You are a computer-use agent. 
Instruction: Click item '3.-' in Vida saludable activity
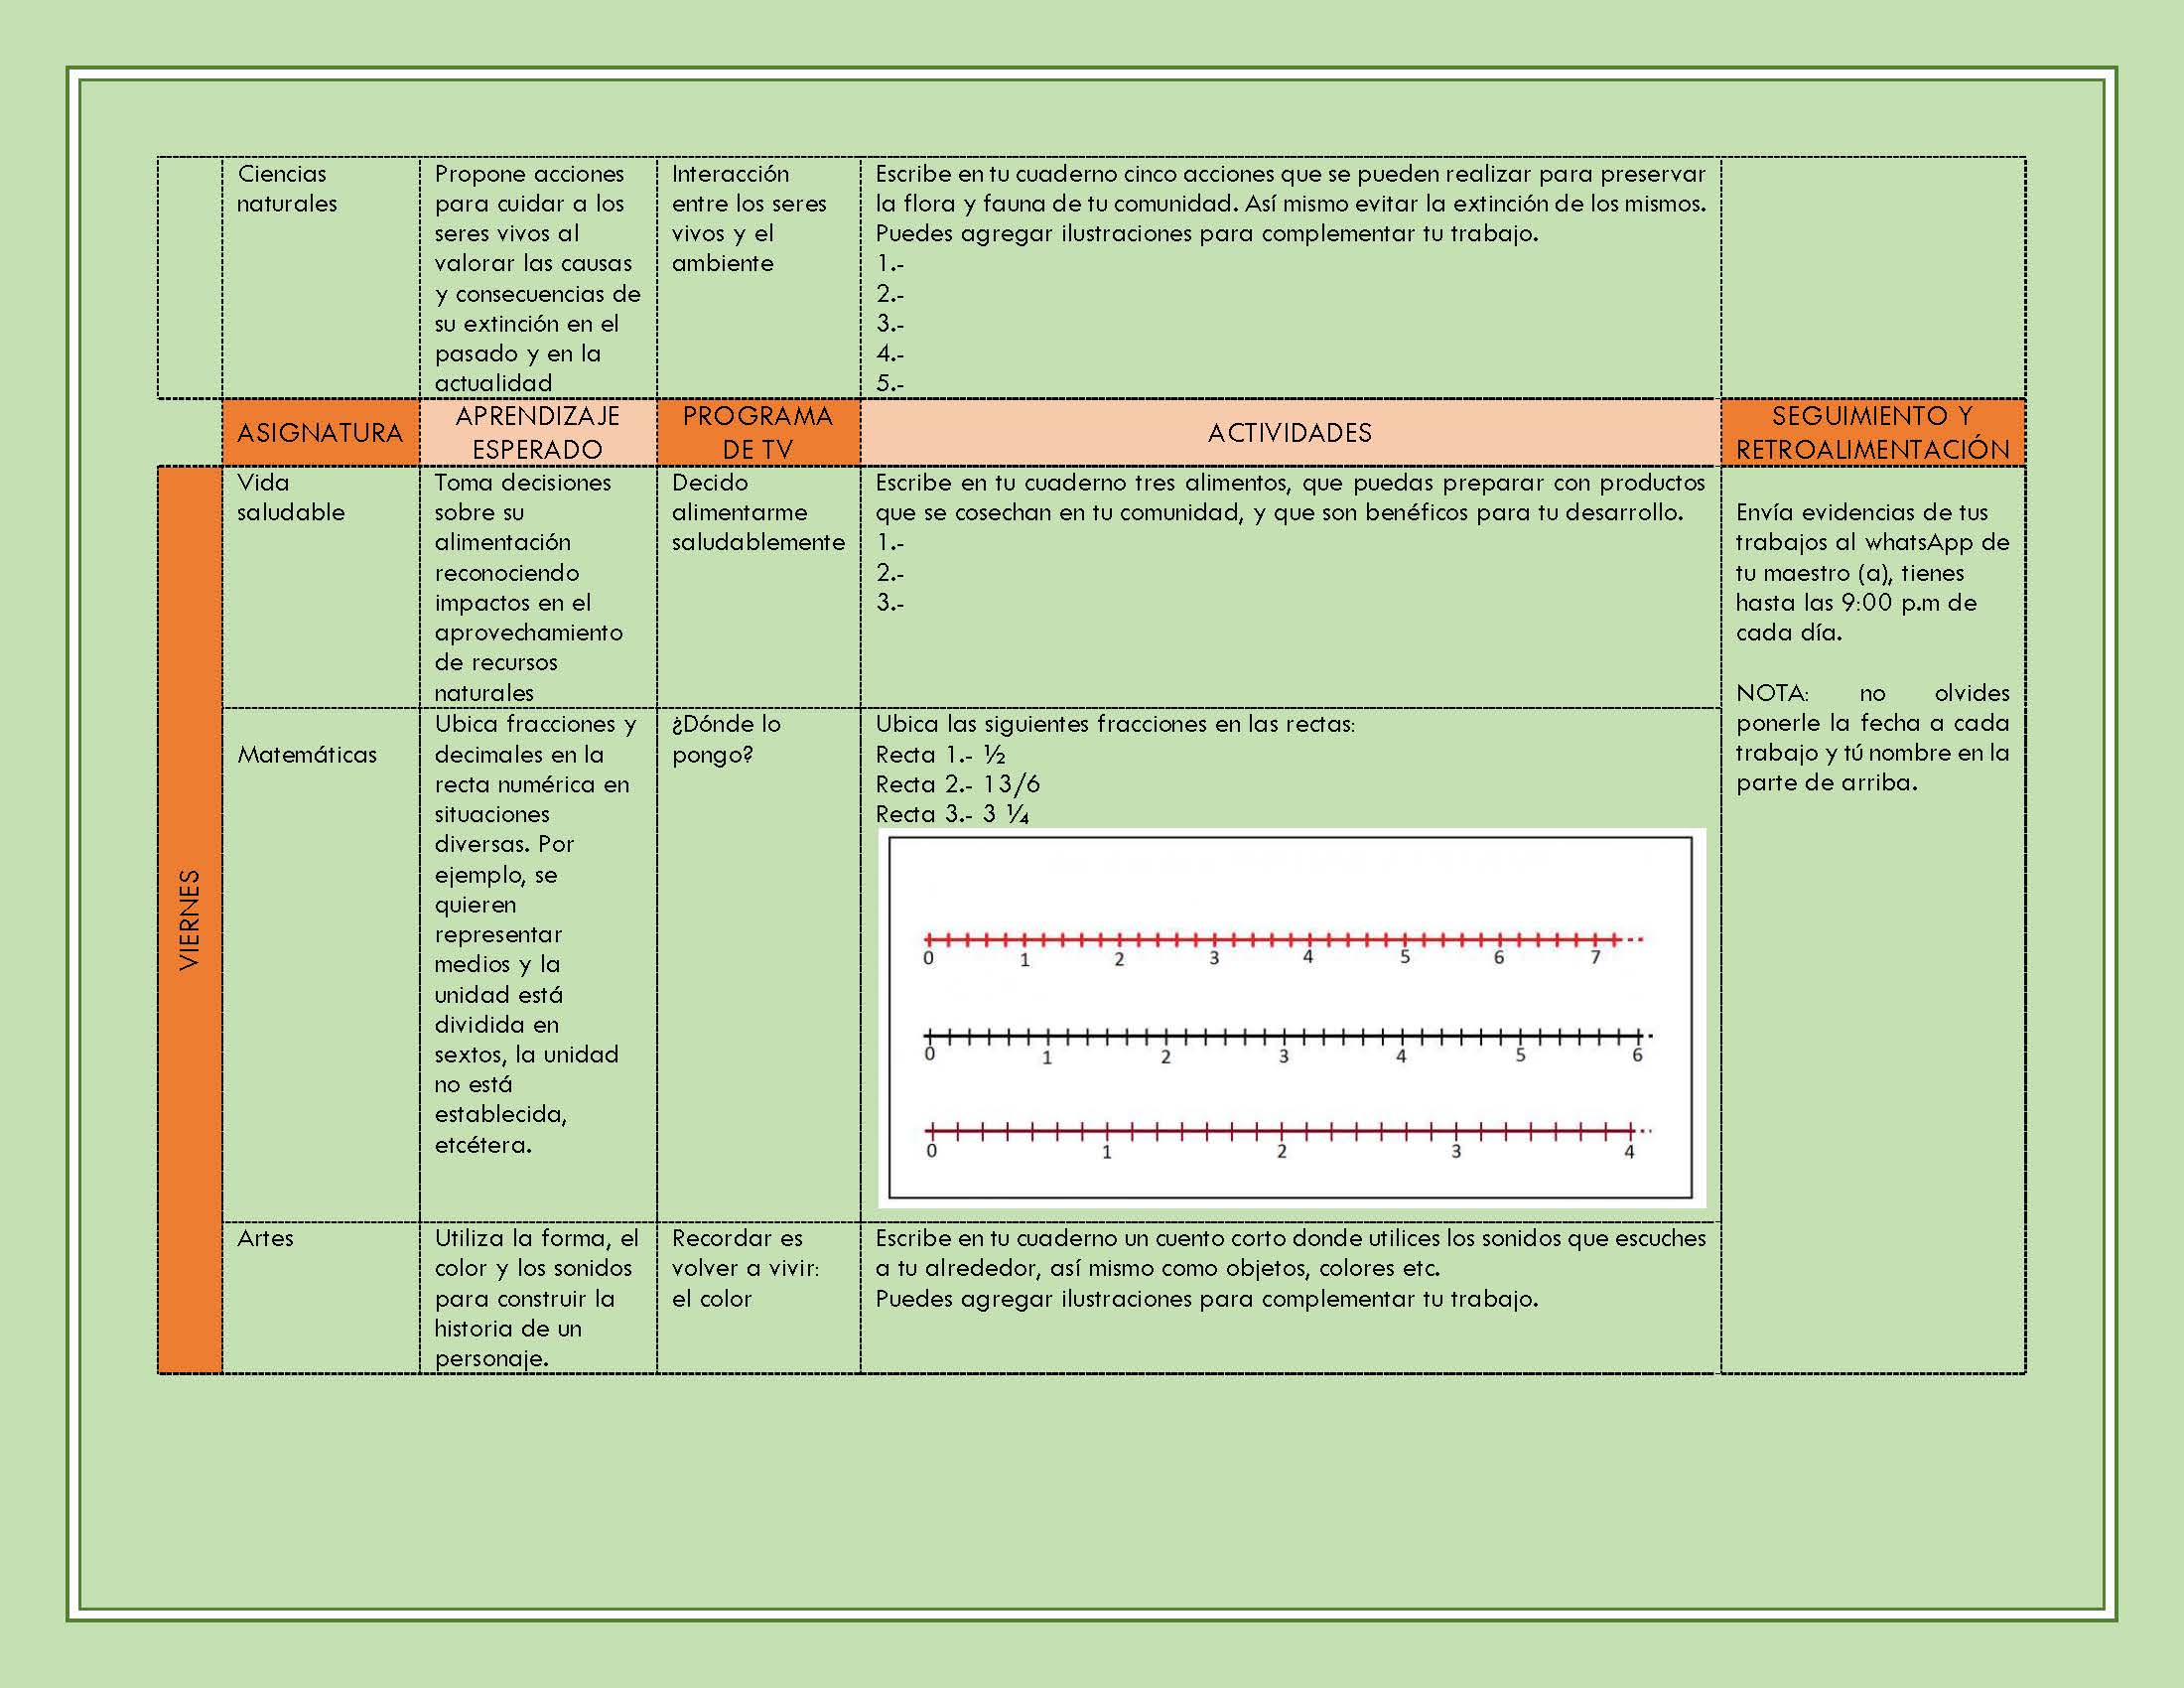click(890, 602)
